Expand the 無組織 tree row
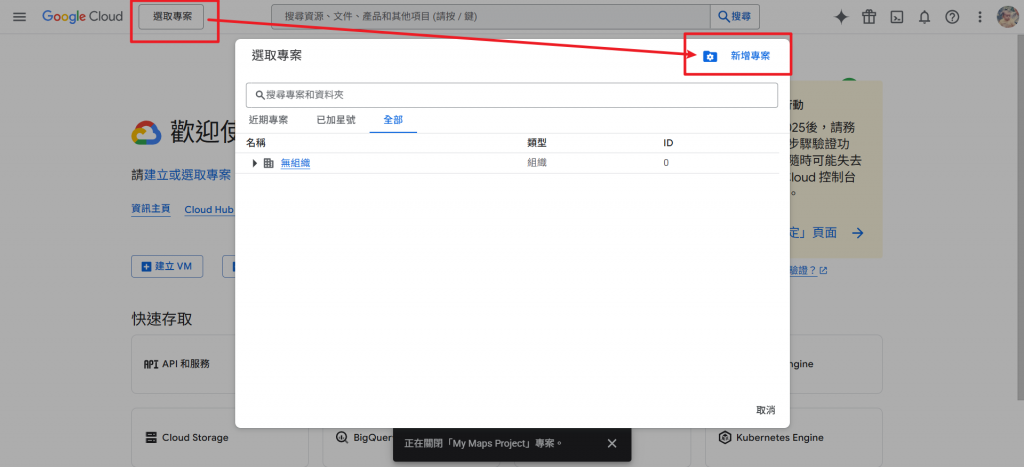This screenshot has width=1024, height=467. 255,163
